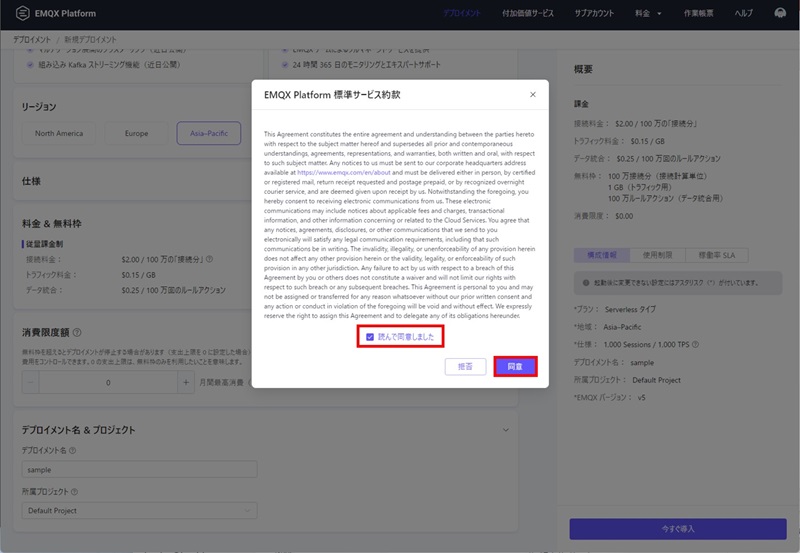Open the emqx.com/en/about link in agreement
The width and height of the screenshot is (800, 553).
coord(343,172)
